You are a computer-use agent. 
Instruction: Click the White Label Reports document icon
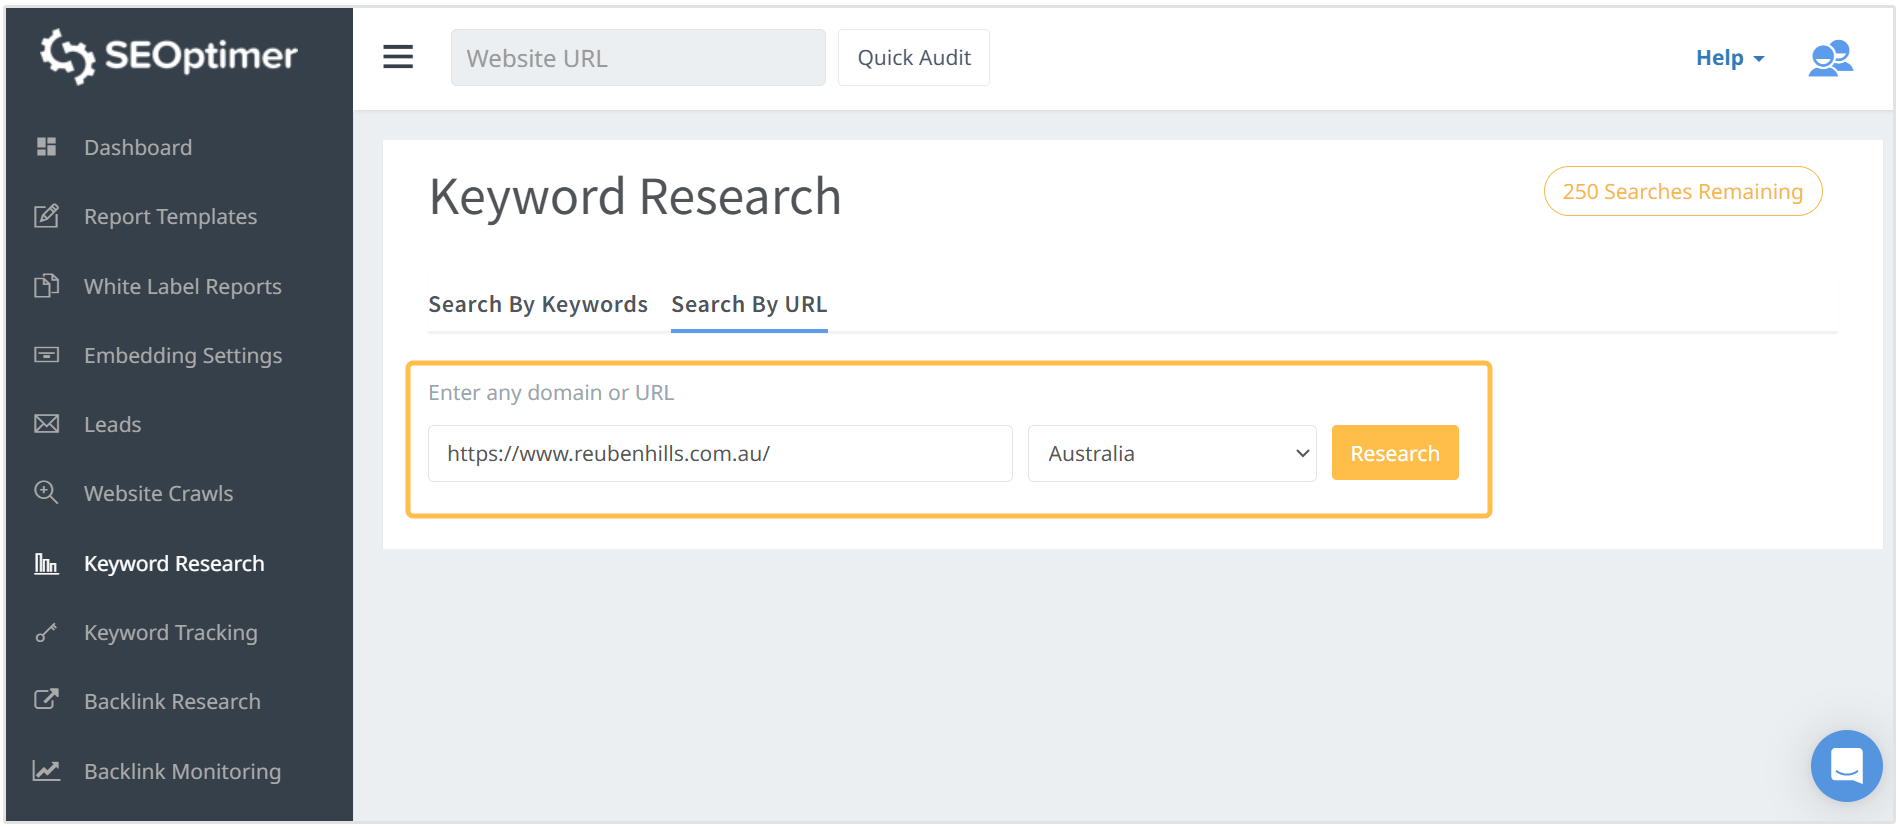(46, 286)
